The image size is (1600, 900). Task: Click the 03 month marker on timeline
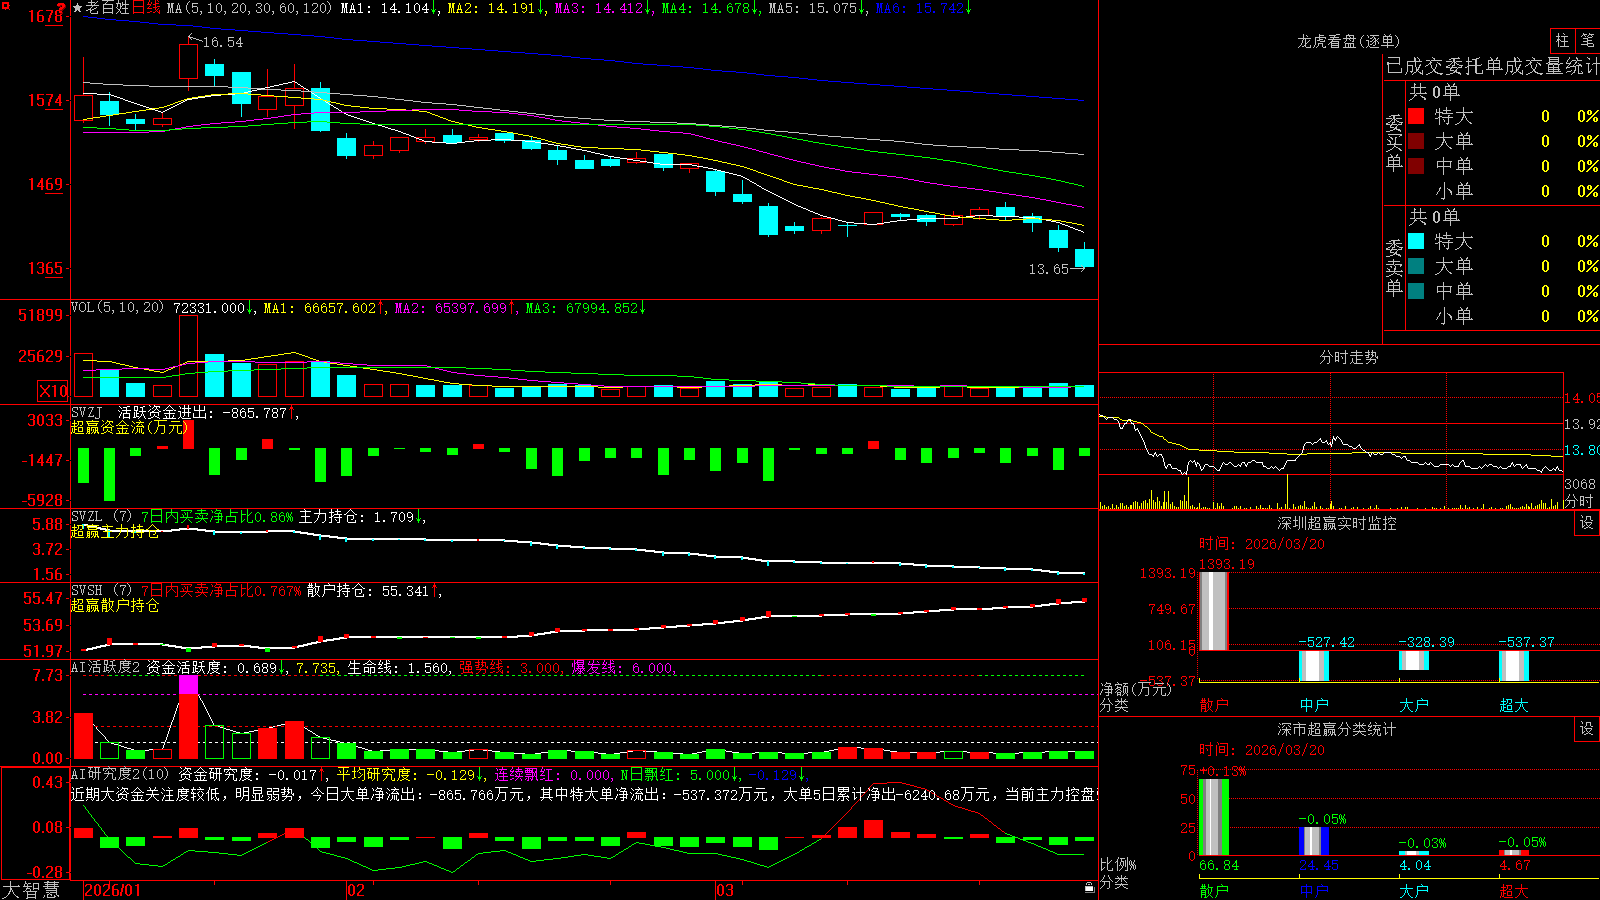725,890
